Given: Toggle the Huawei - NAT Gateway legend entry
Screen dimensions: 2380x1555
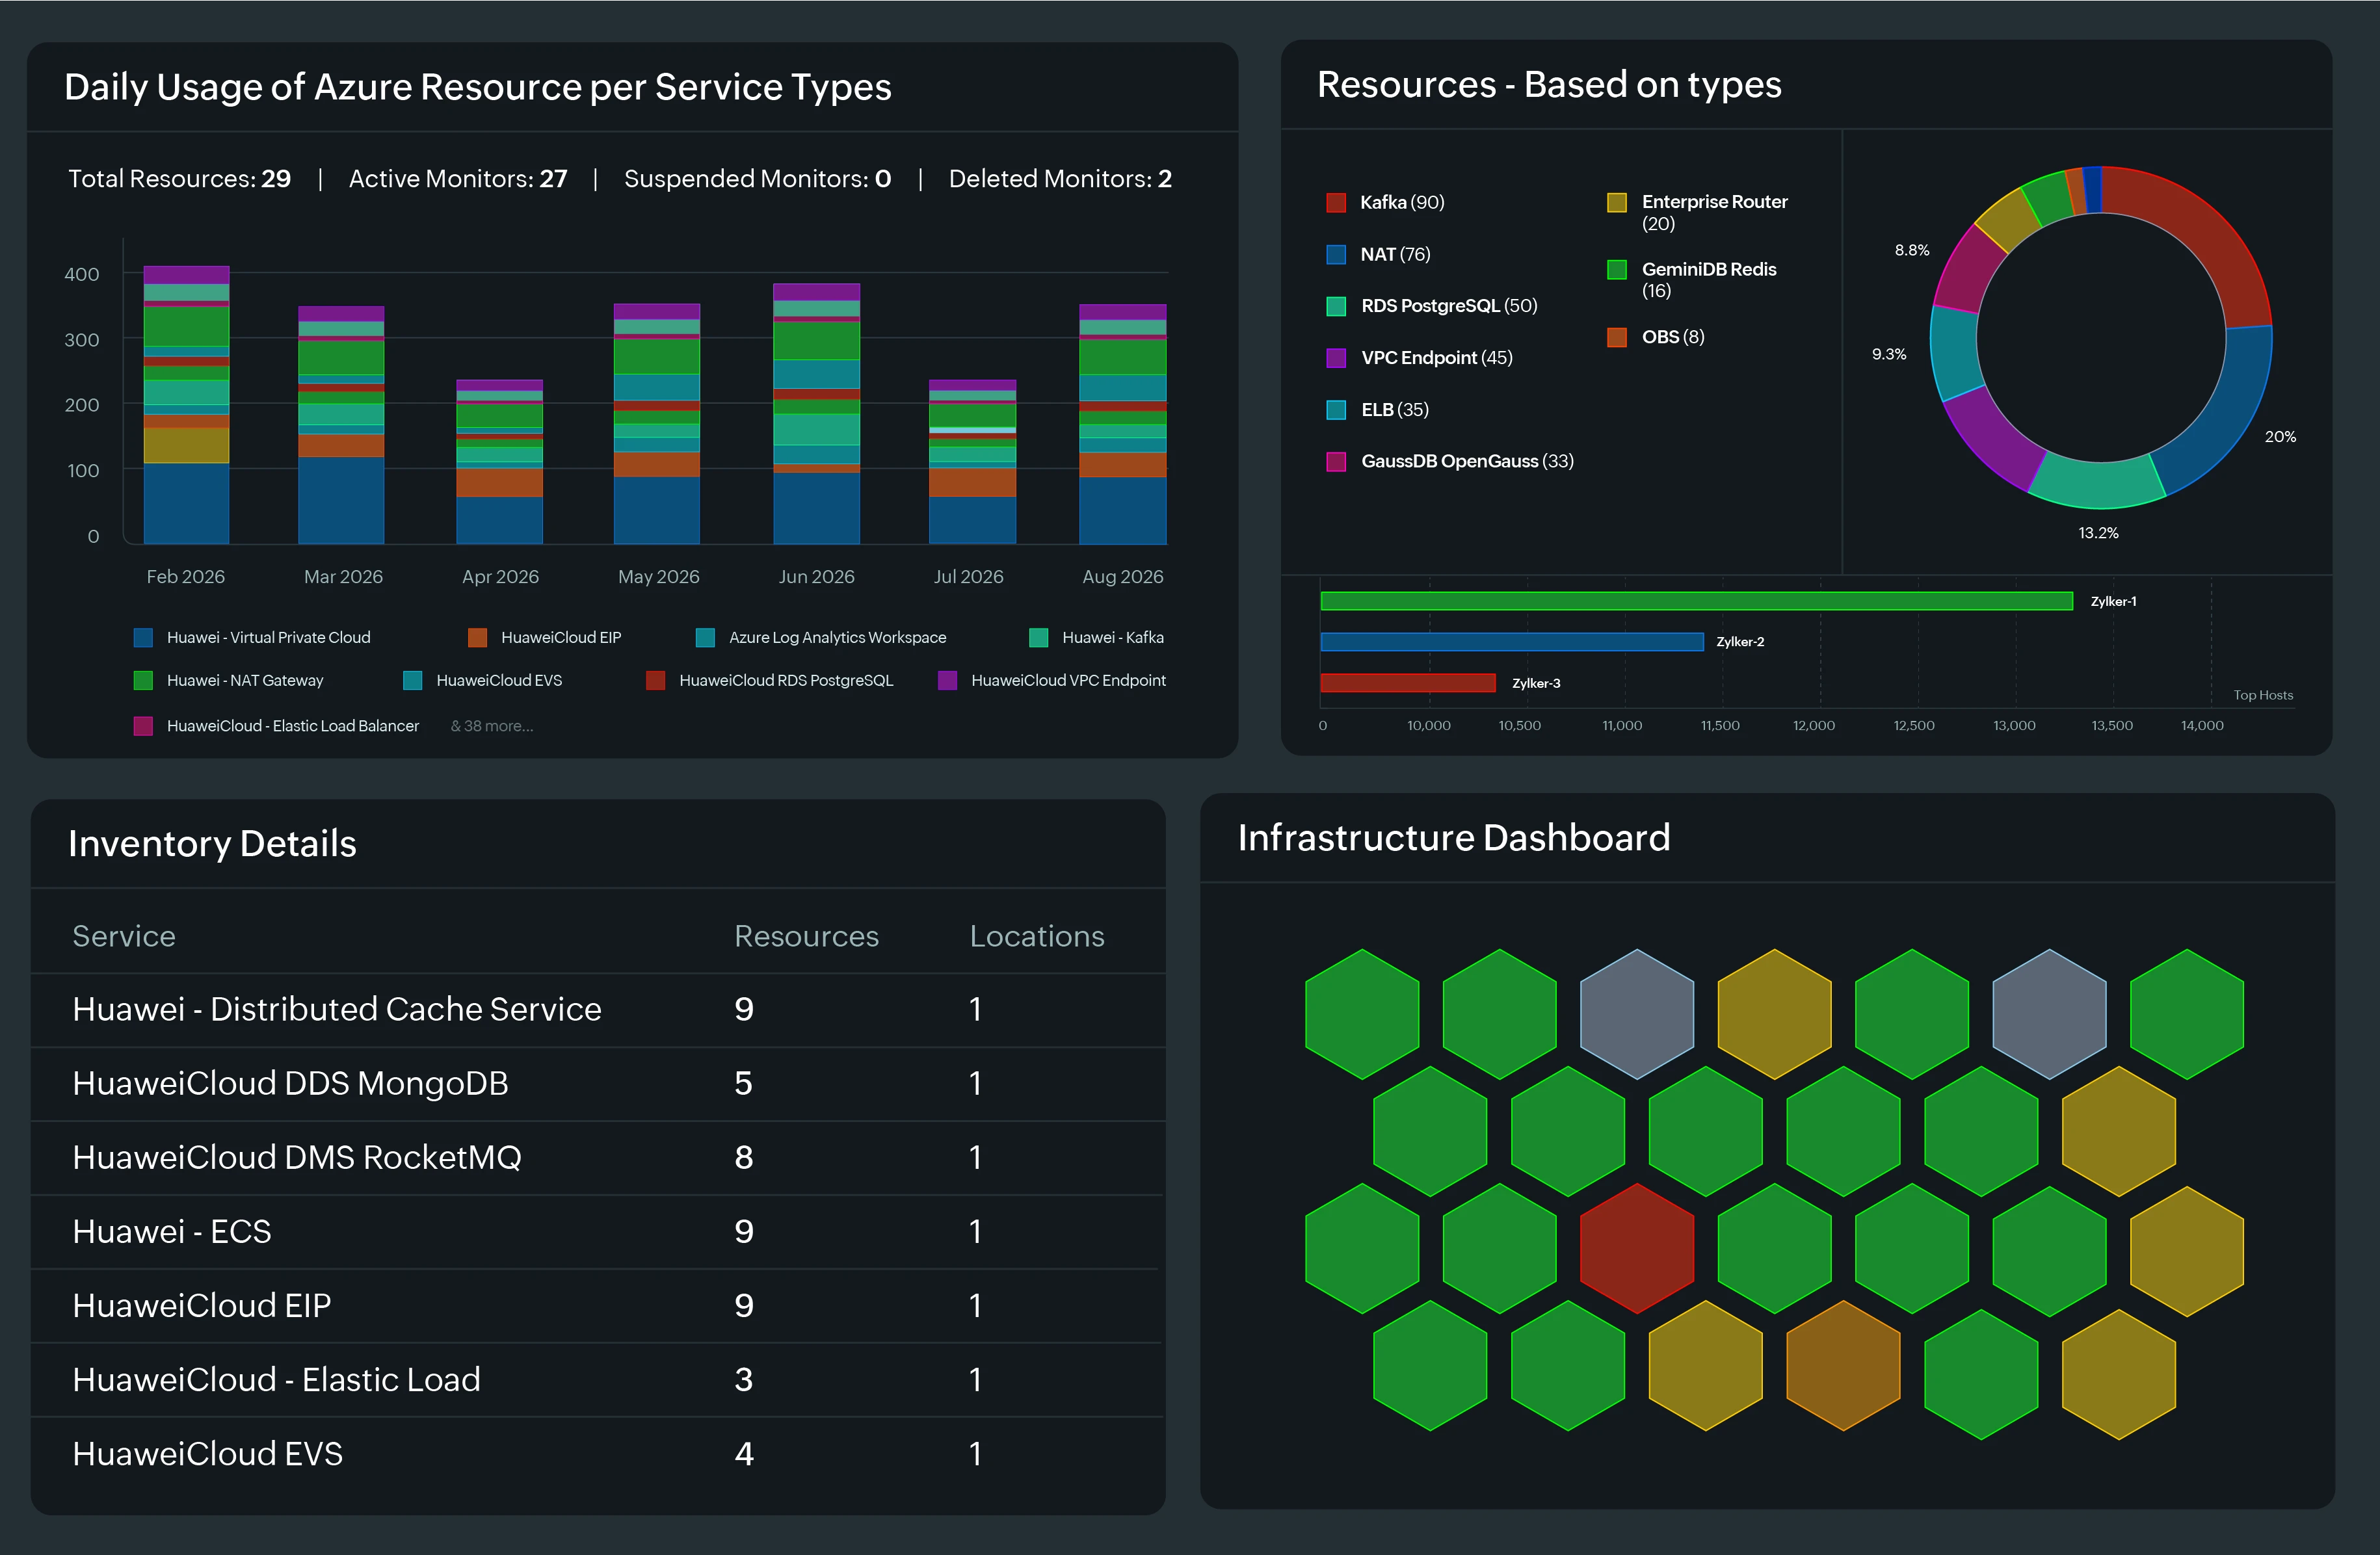Looking at the screenshot, I should pos(228,681).
